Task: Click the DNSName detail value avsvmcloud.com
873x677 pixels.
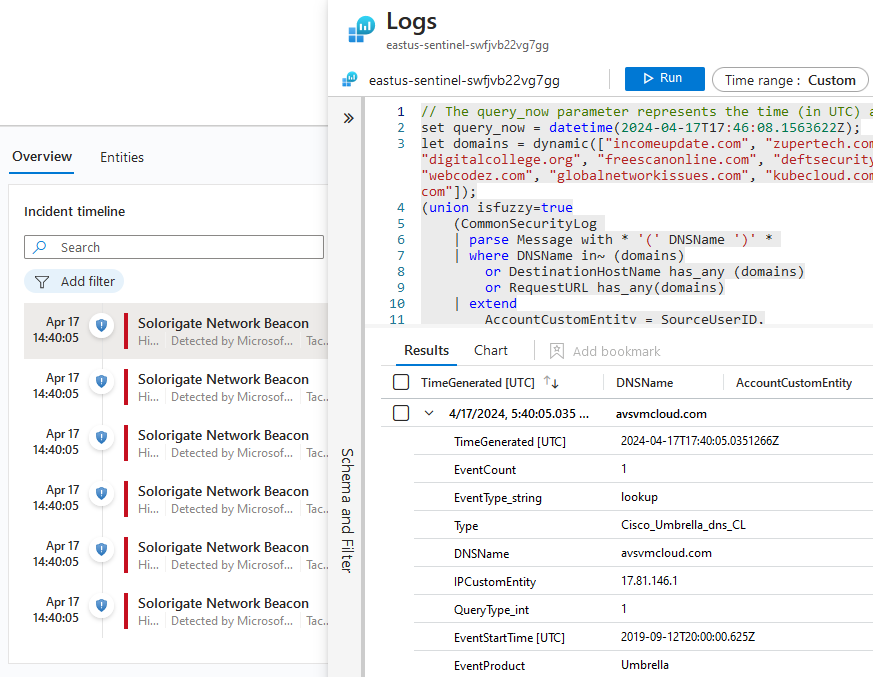Action: 666,553
